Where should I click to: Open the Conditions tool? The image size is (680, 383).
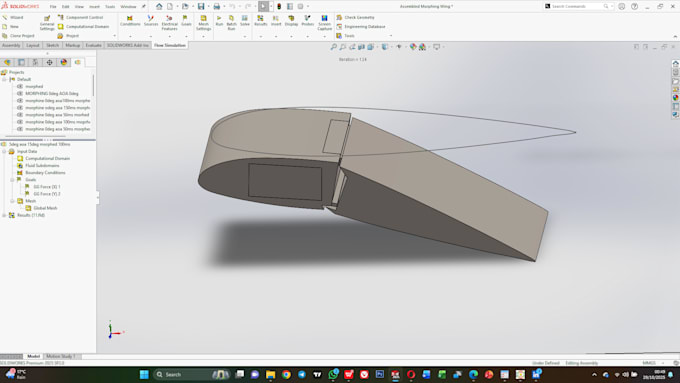[x=130, y=20]
